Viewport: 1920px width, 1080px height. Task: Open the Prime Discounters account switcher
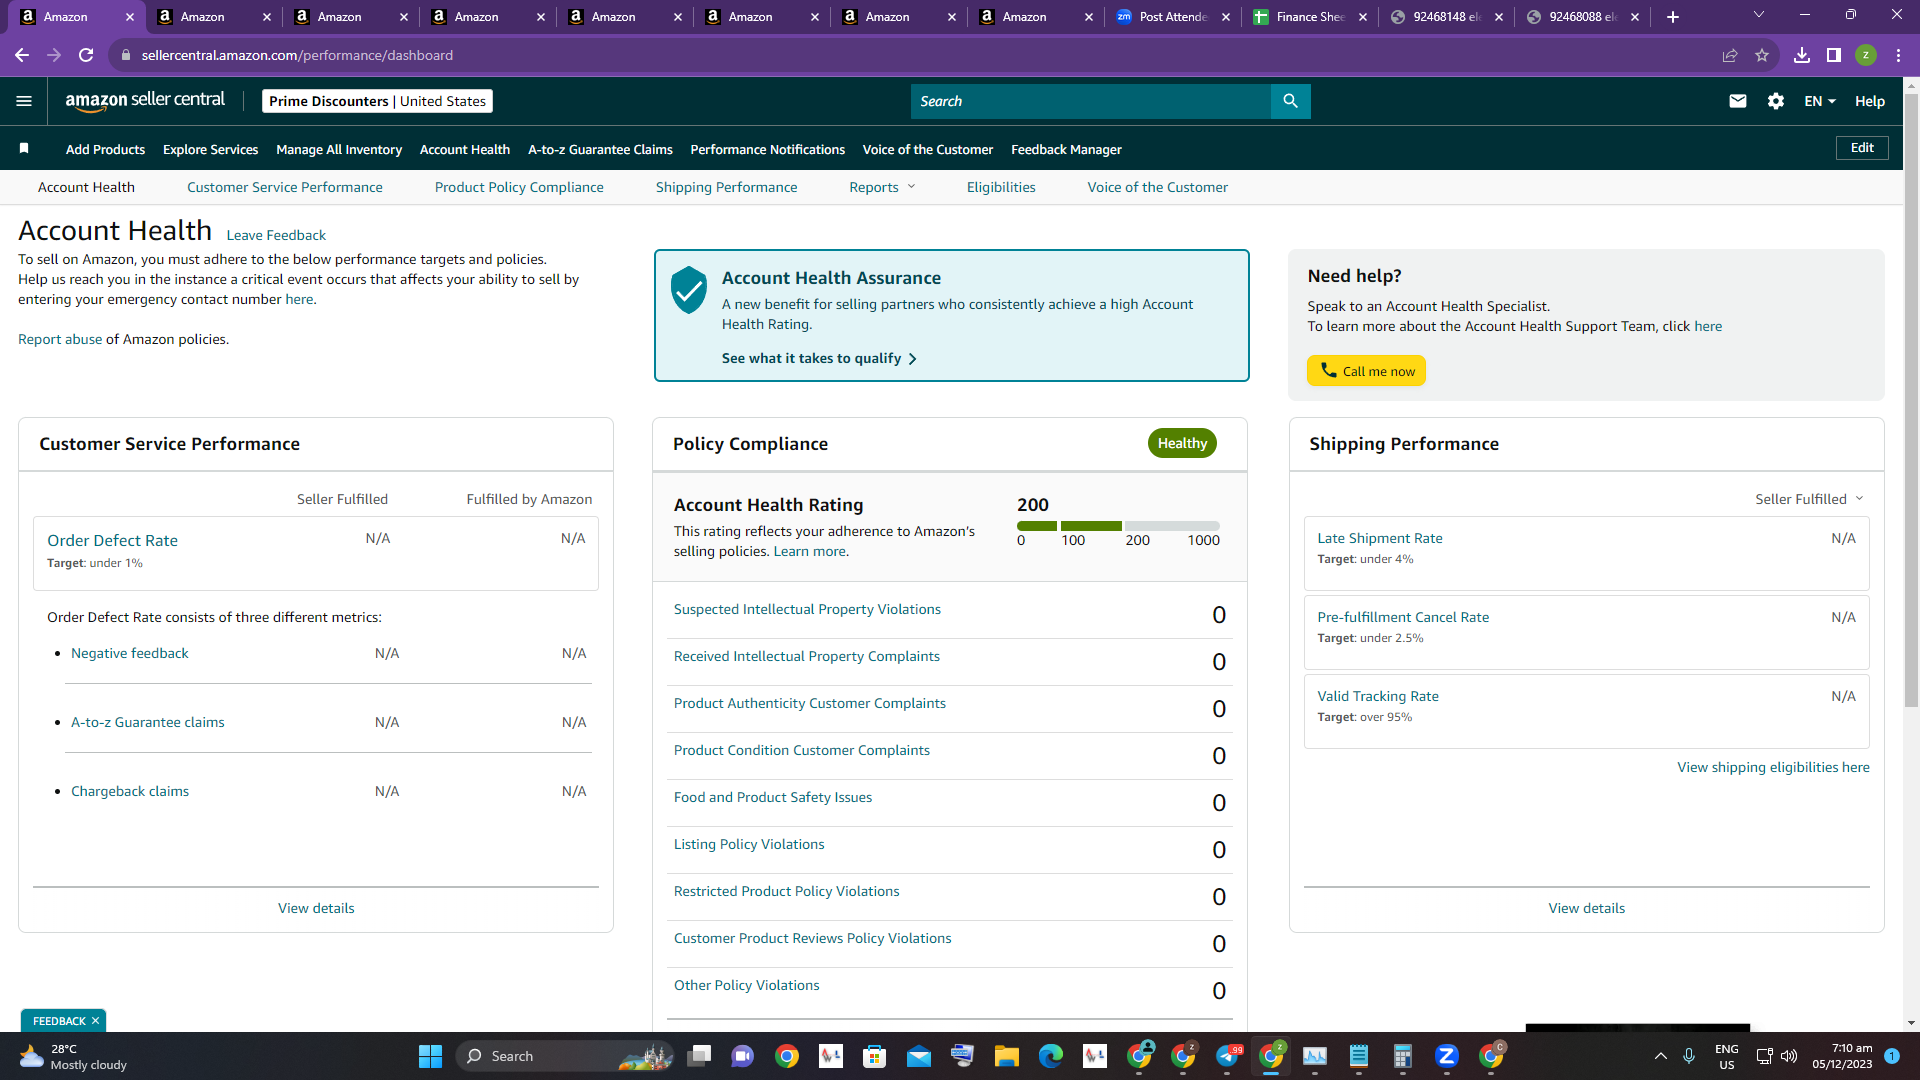click(377, 101)
